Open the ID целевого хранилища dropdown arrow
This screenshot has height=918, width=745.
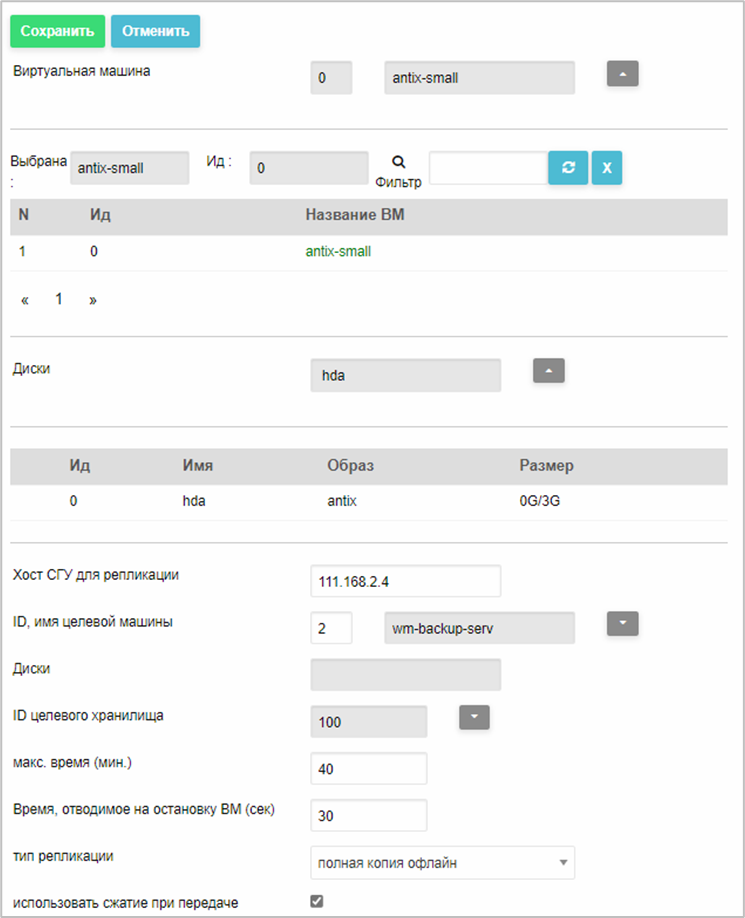474,717
